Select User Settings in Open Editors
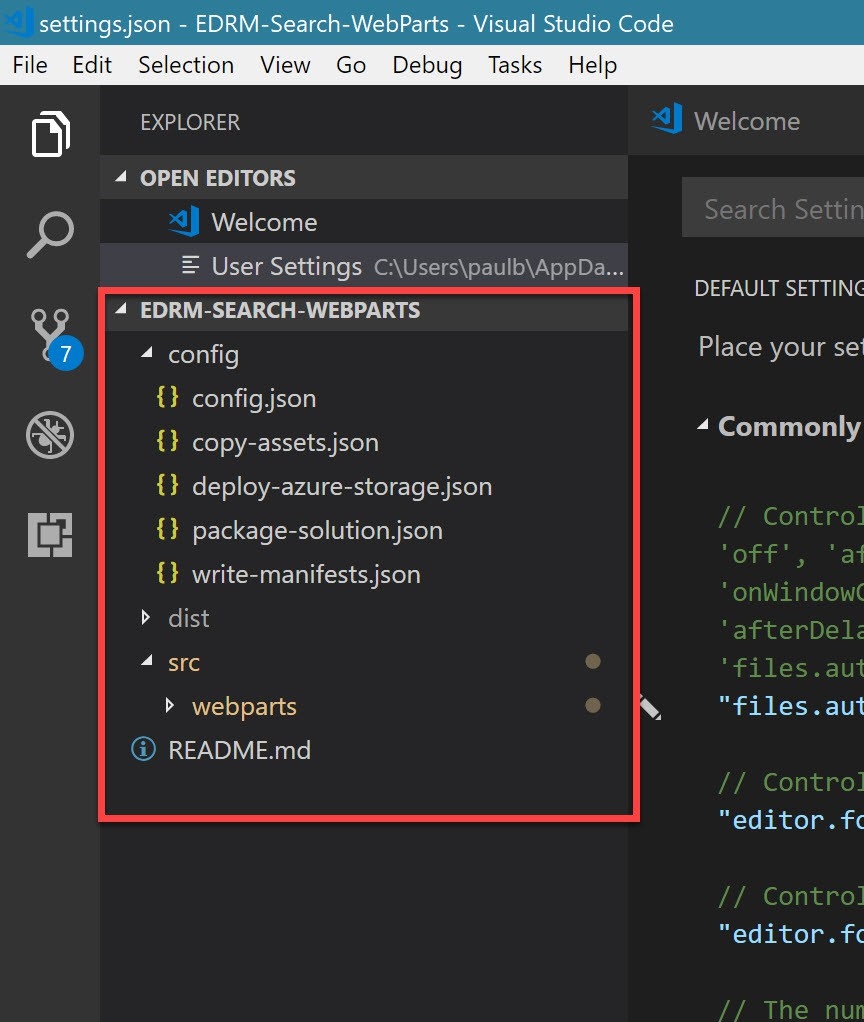 (x=286, y=266)
